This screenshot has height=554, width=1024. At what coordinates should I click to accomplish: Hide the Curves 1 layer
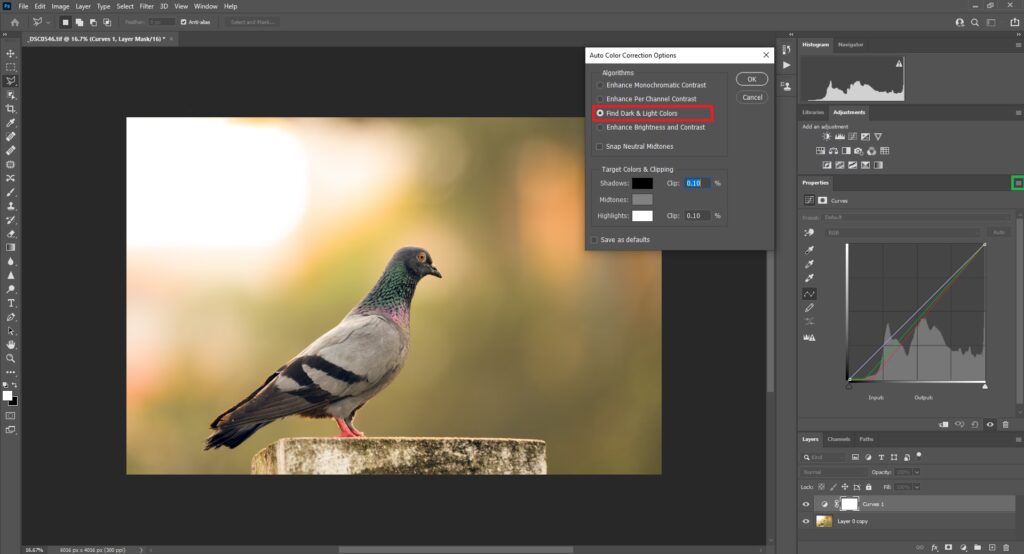(806, 505)
